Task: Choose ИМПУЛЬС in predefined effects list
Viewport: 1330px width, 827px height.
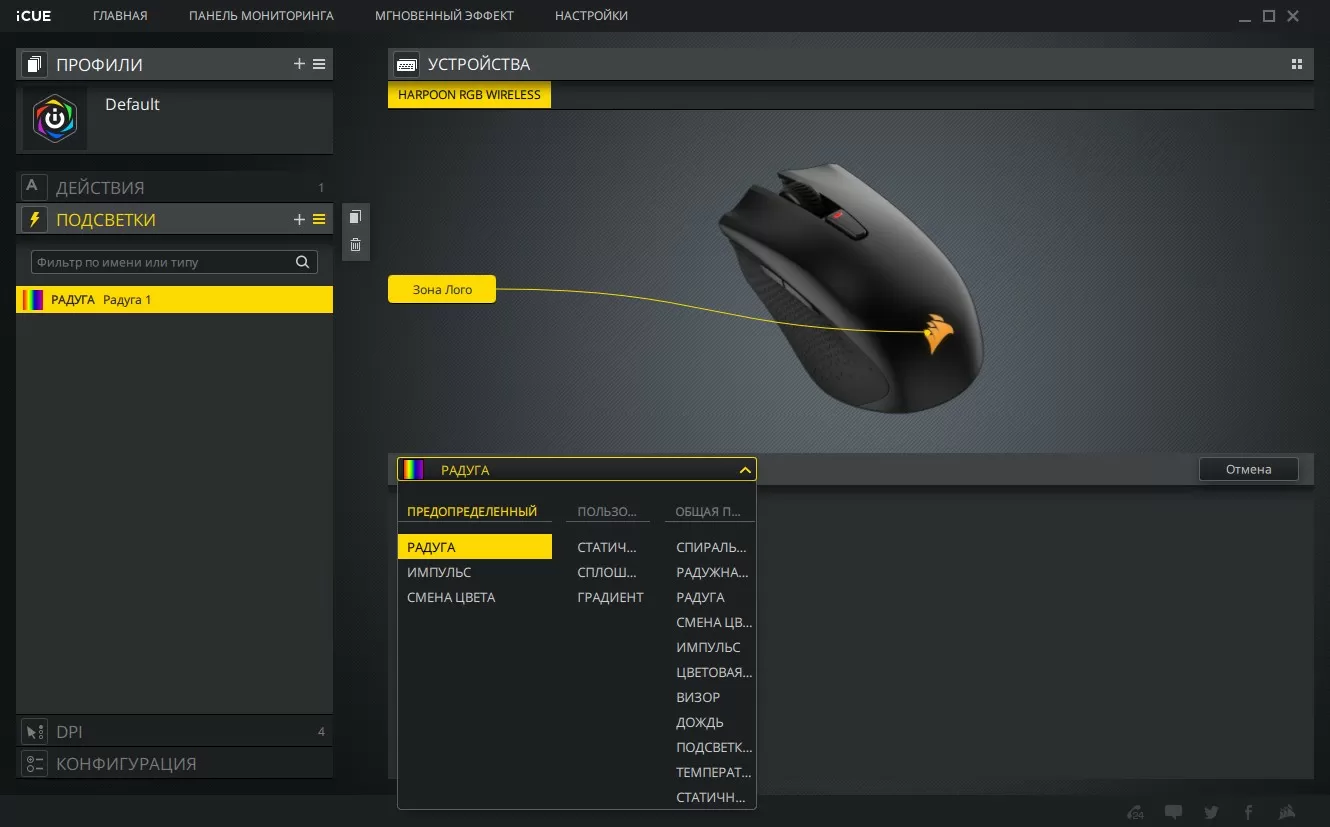Action: click(439, 572)
